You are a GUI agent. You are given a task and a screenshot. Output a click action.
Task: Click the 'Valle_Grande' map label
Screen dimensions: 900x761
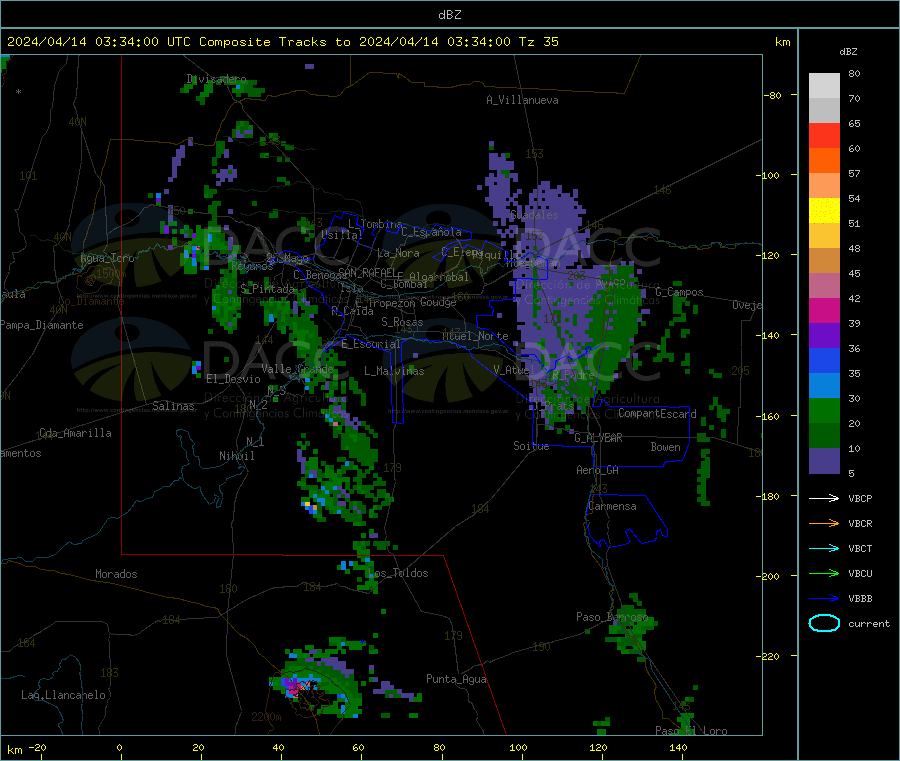tap(297, 369)
